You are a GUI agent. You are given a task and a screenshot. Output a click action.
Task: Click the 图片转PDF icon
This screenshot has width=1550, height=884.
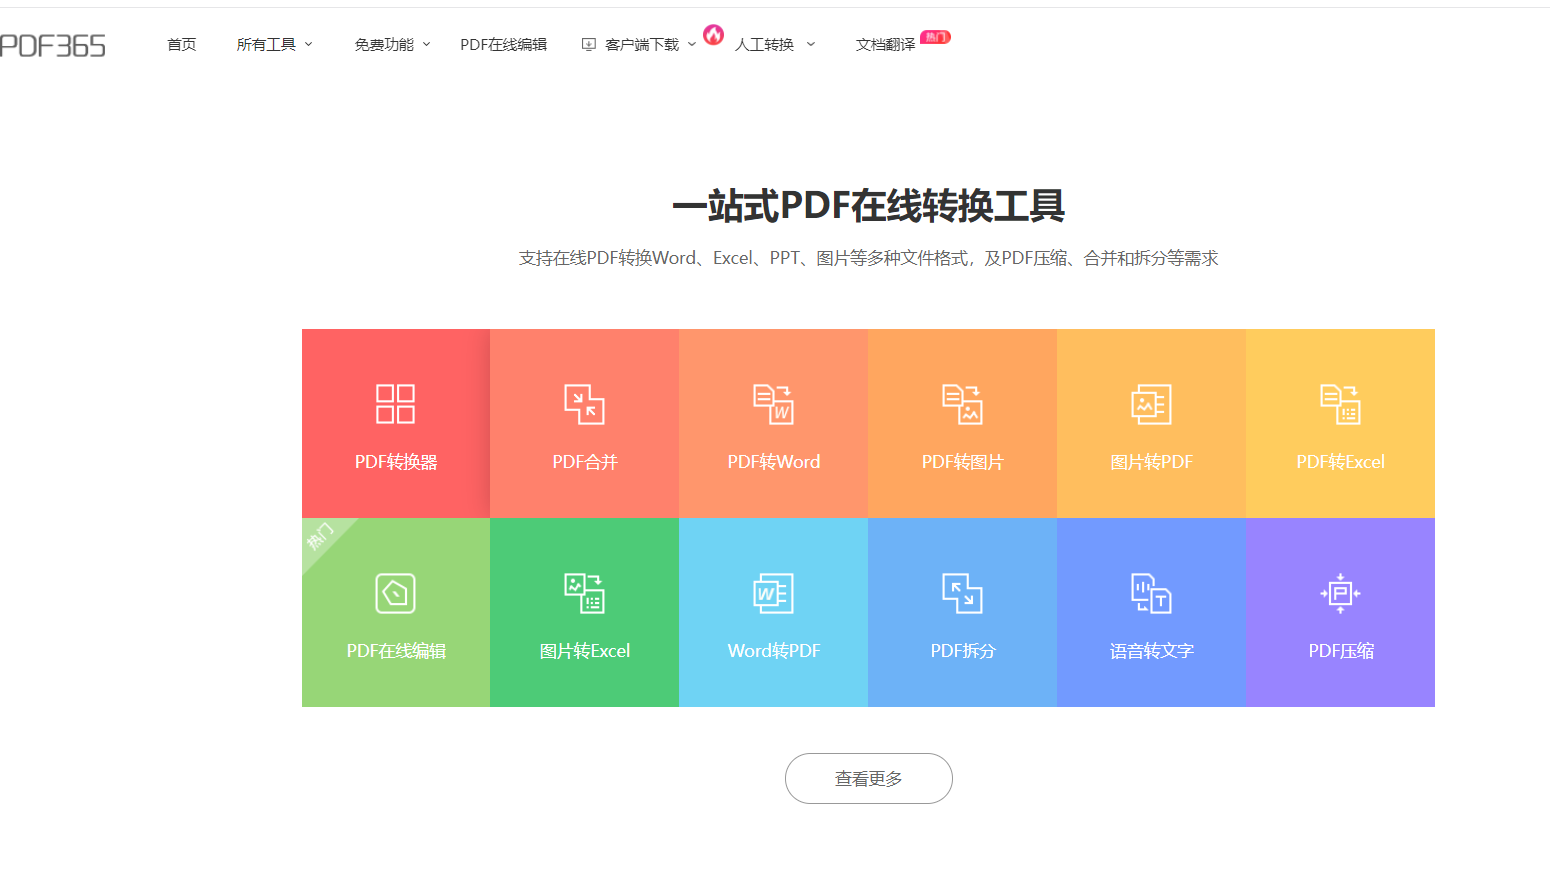(x=1151, y=404)
